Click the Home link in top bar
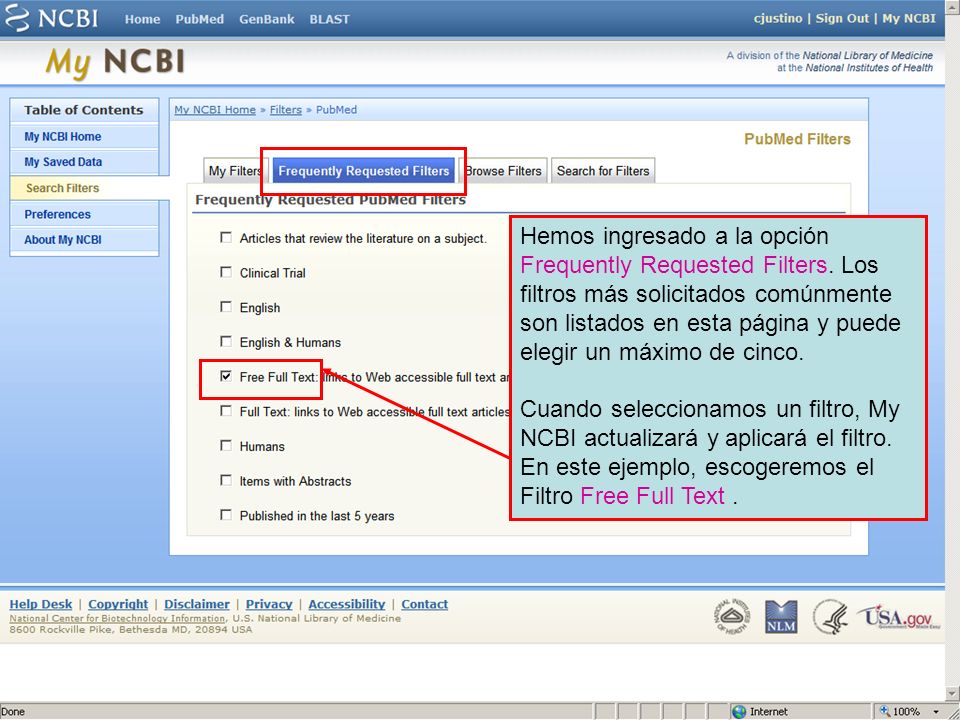This screenshot has height=720, width=960. [x=143, y=19]
